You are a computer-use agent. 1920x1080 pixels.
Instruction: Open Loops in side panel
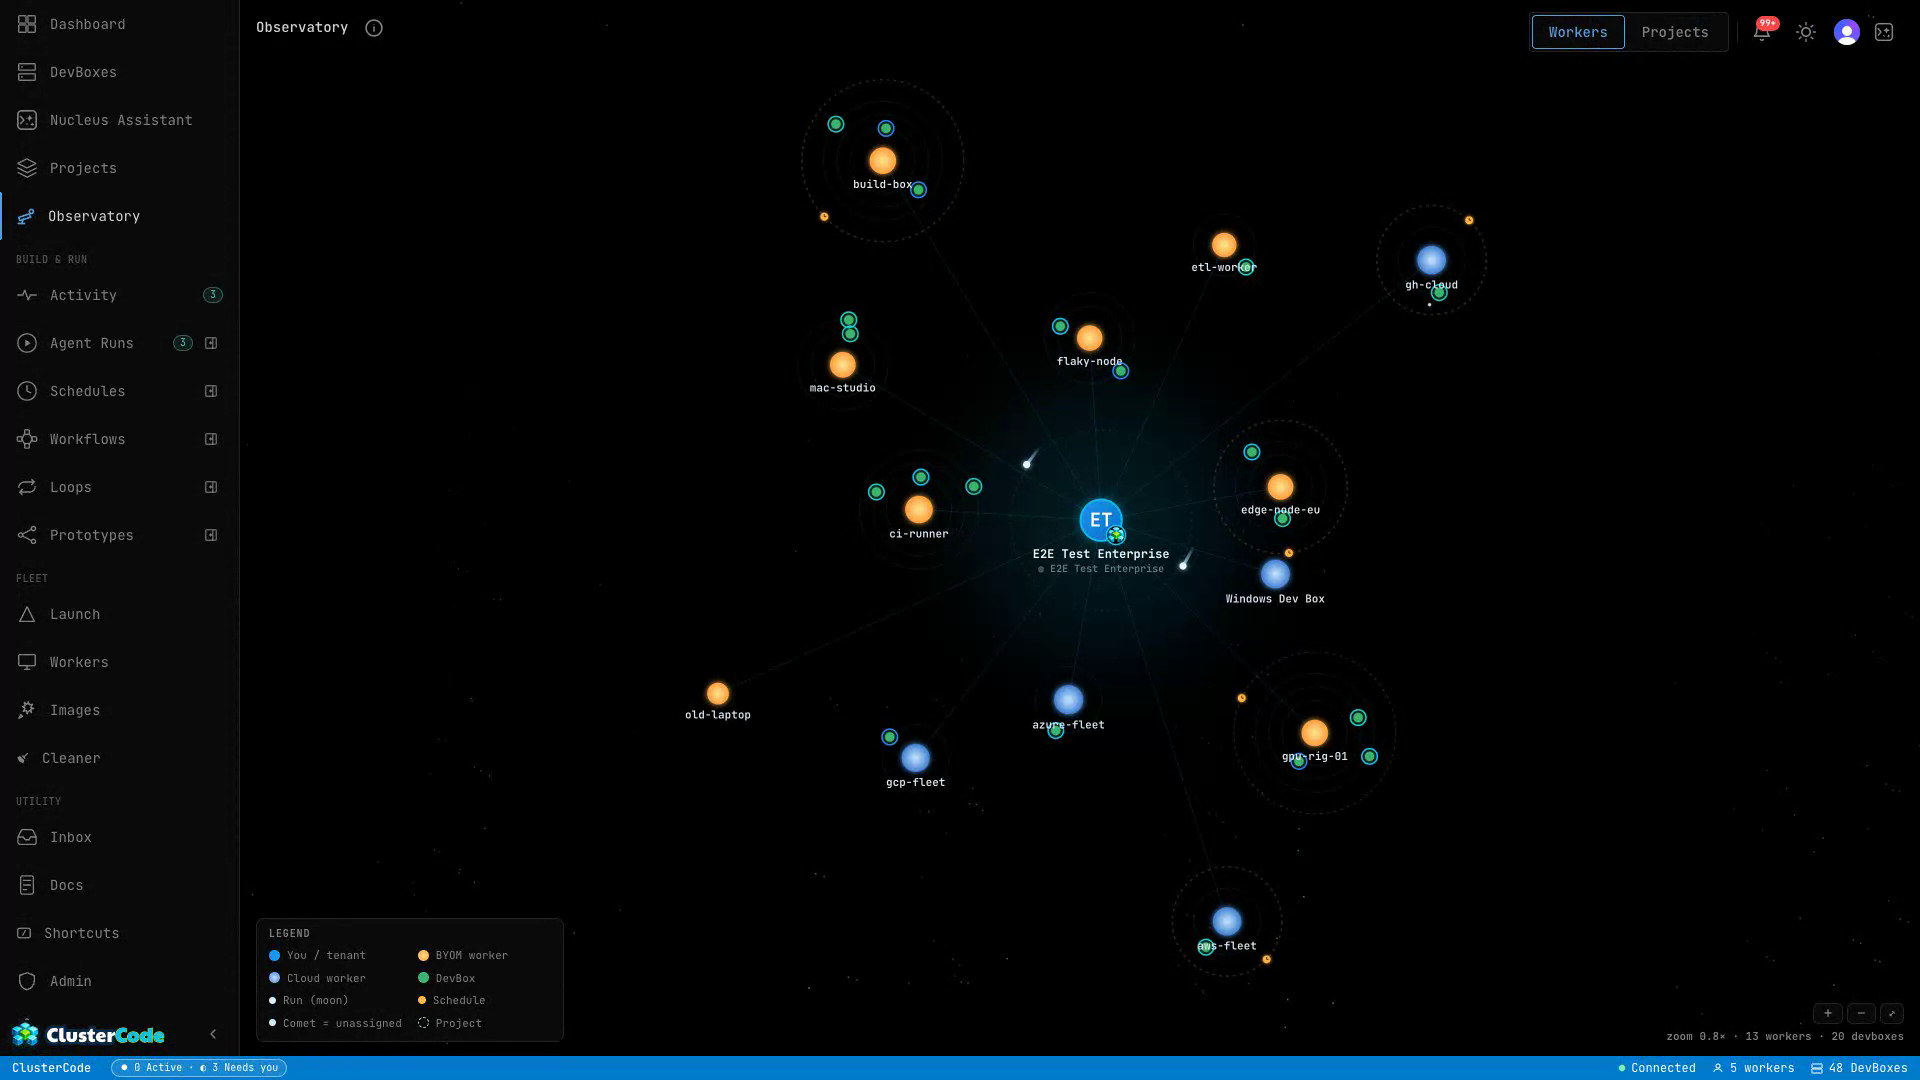(x=211, y=487)
